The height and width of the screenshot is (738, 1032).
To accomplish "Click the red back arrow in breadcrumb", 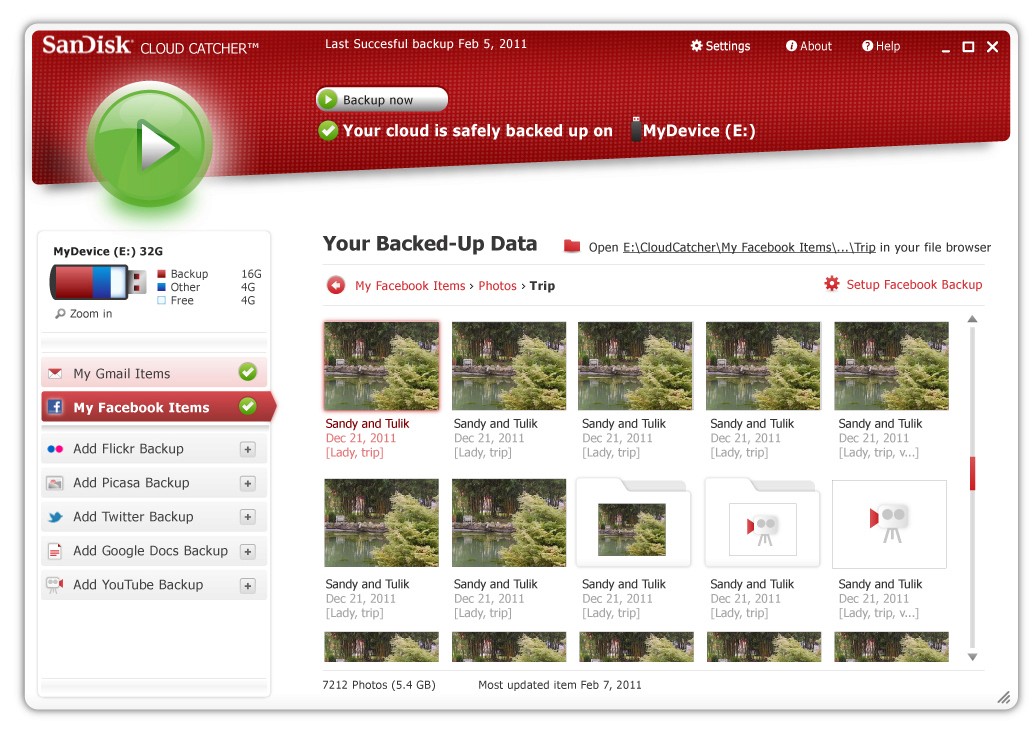I will coord(336,285).
